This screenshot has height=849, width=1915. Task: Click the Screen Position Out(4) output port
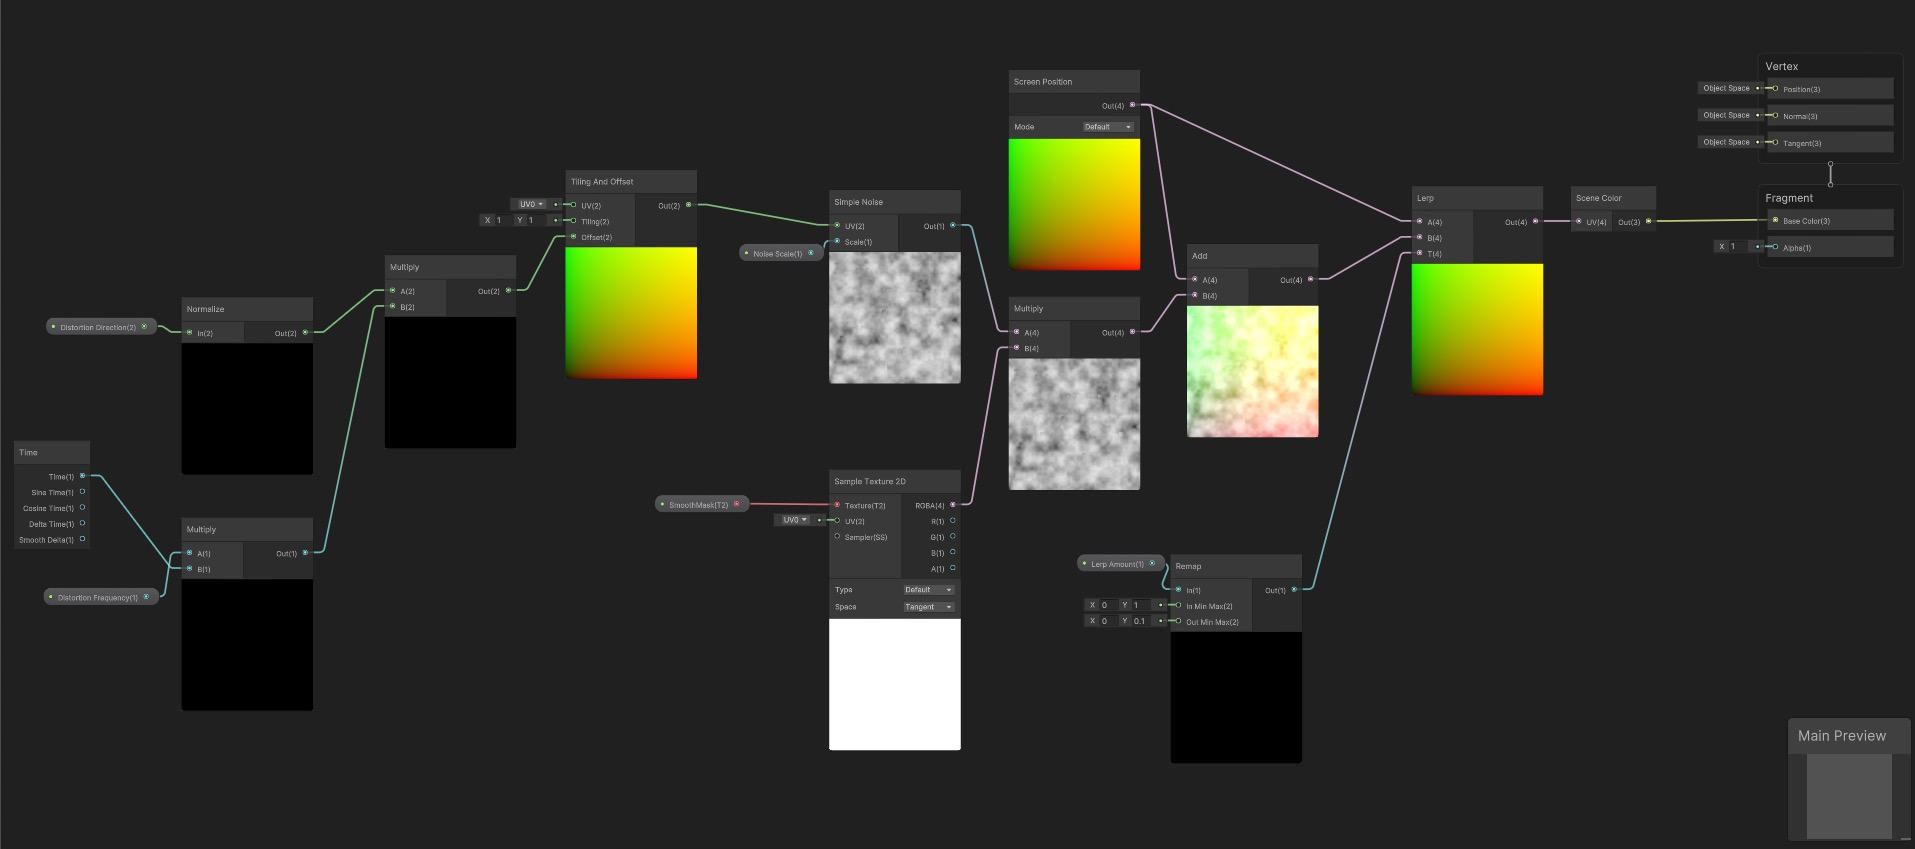pyautogui.click(x=1132, y=105)
